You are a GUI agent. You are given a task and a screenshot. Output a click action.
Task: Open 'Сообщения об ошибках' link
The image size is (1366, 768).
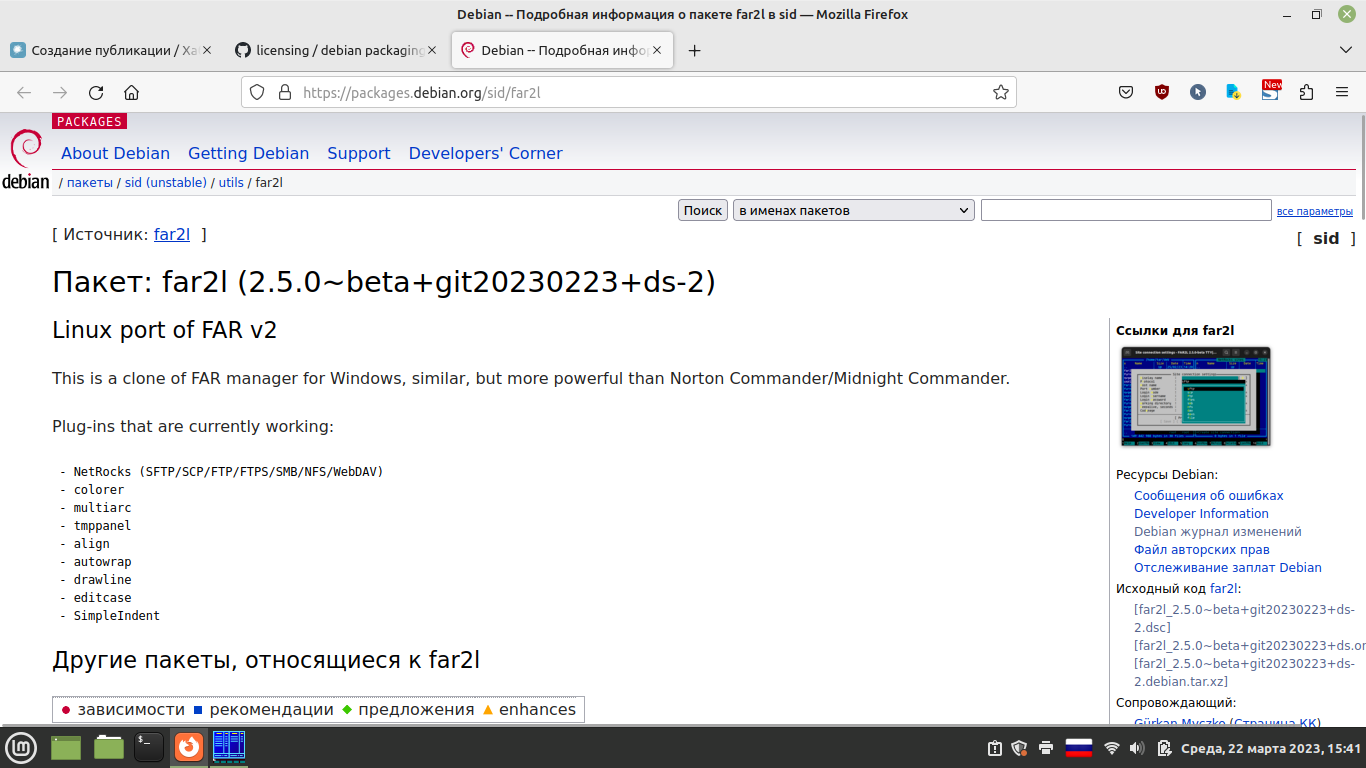tap(1208, 495)
